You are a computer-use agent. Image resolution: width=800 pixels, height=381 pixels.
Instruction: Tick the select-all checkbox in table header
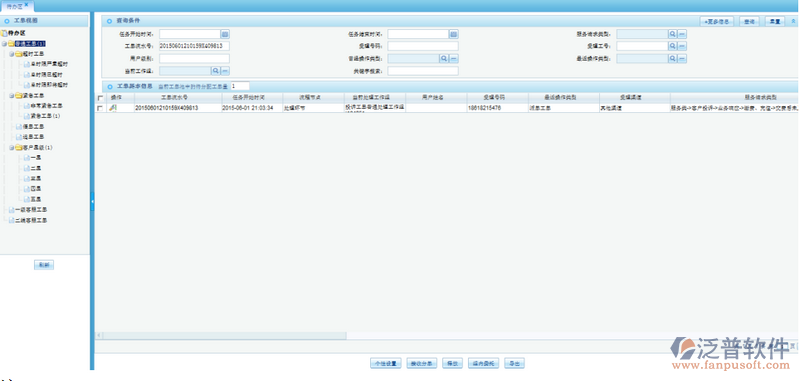coord(99,97)
